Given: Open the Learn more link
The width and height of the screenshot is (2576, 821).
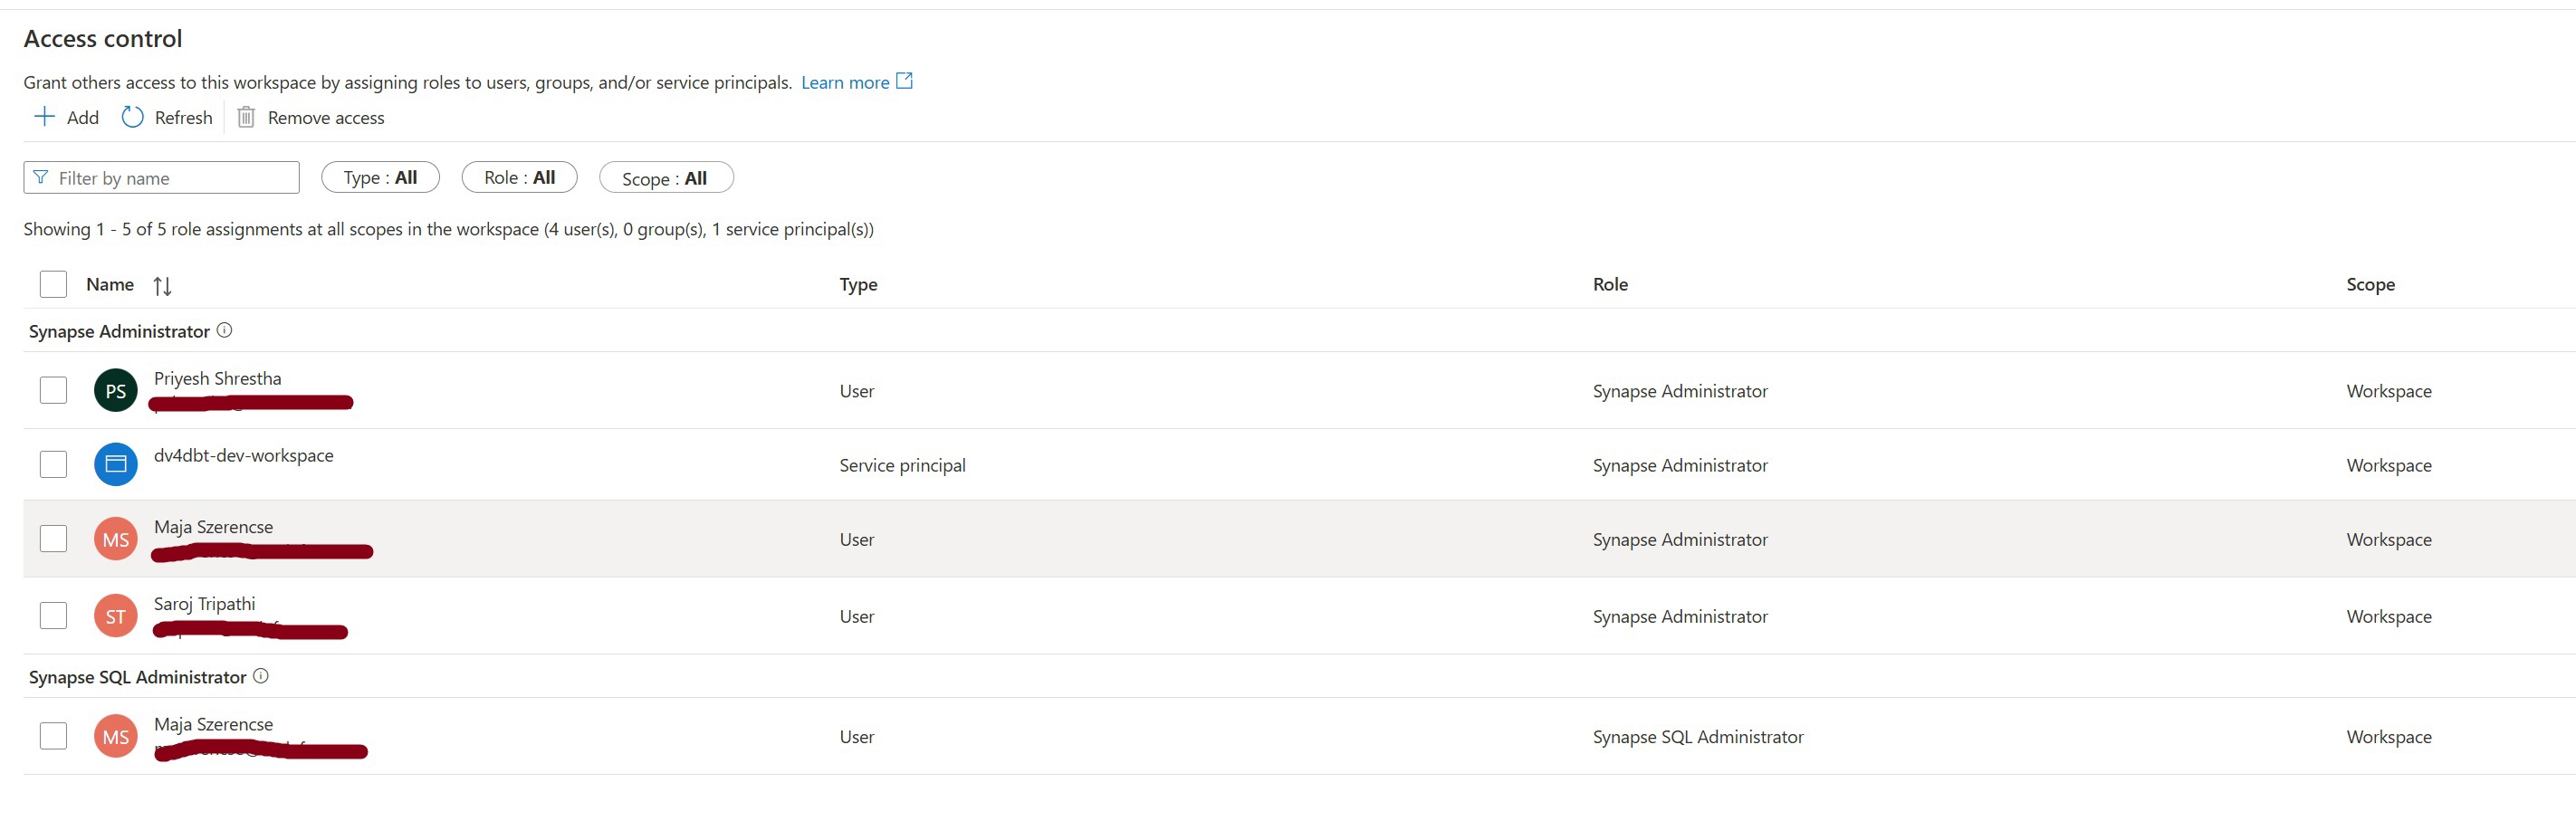Looking at the screenshot, I should click(x=845, y=82).
